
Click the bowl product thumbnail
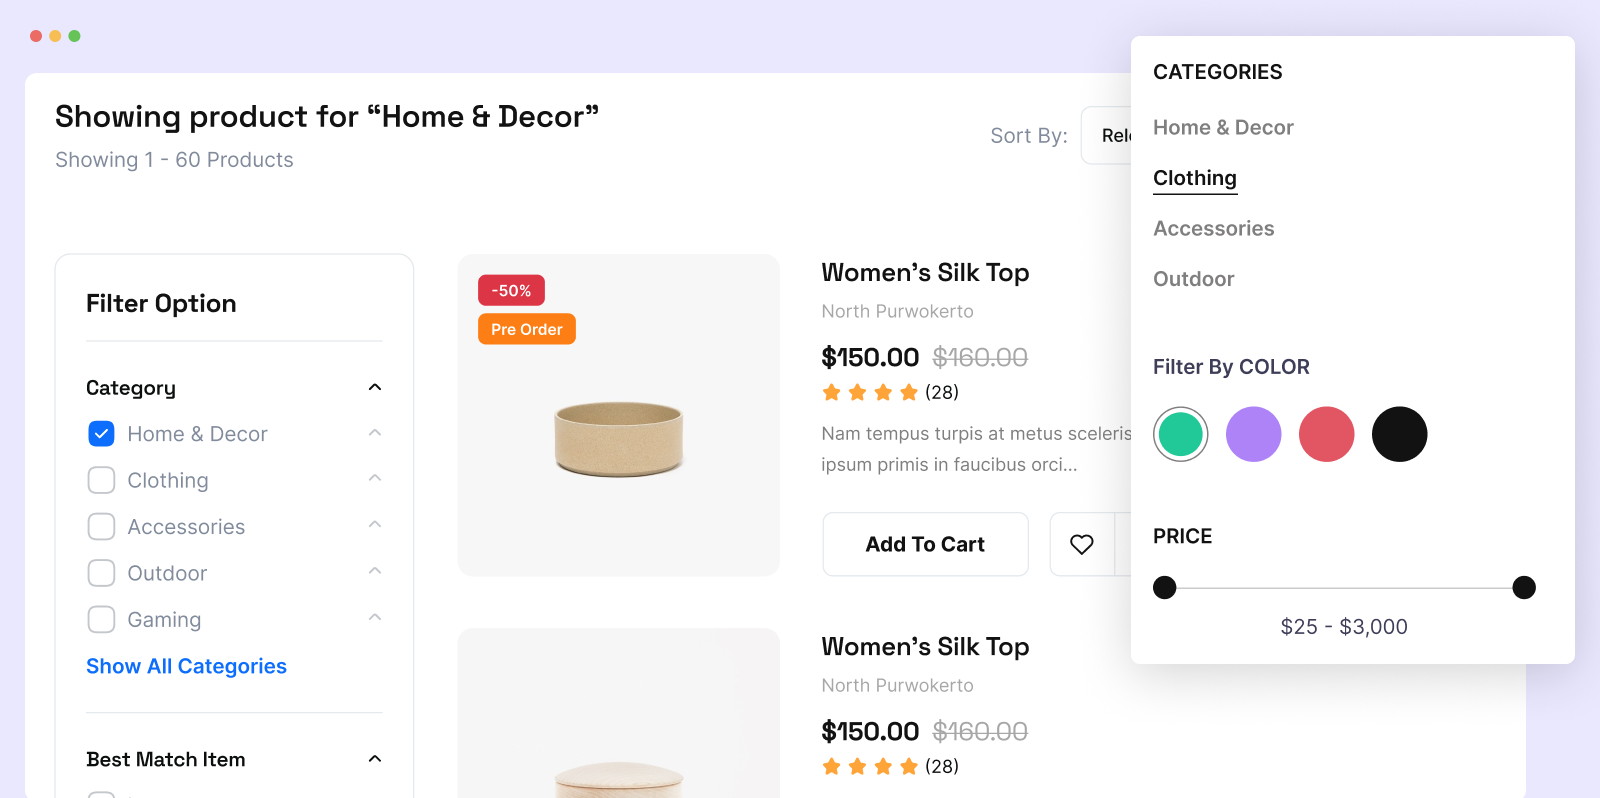coord(619,437)
